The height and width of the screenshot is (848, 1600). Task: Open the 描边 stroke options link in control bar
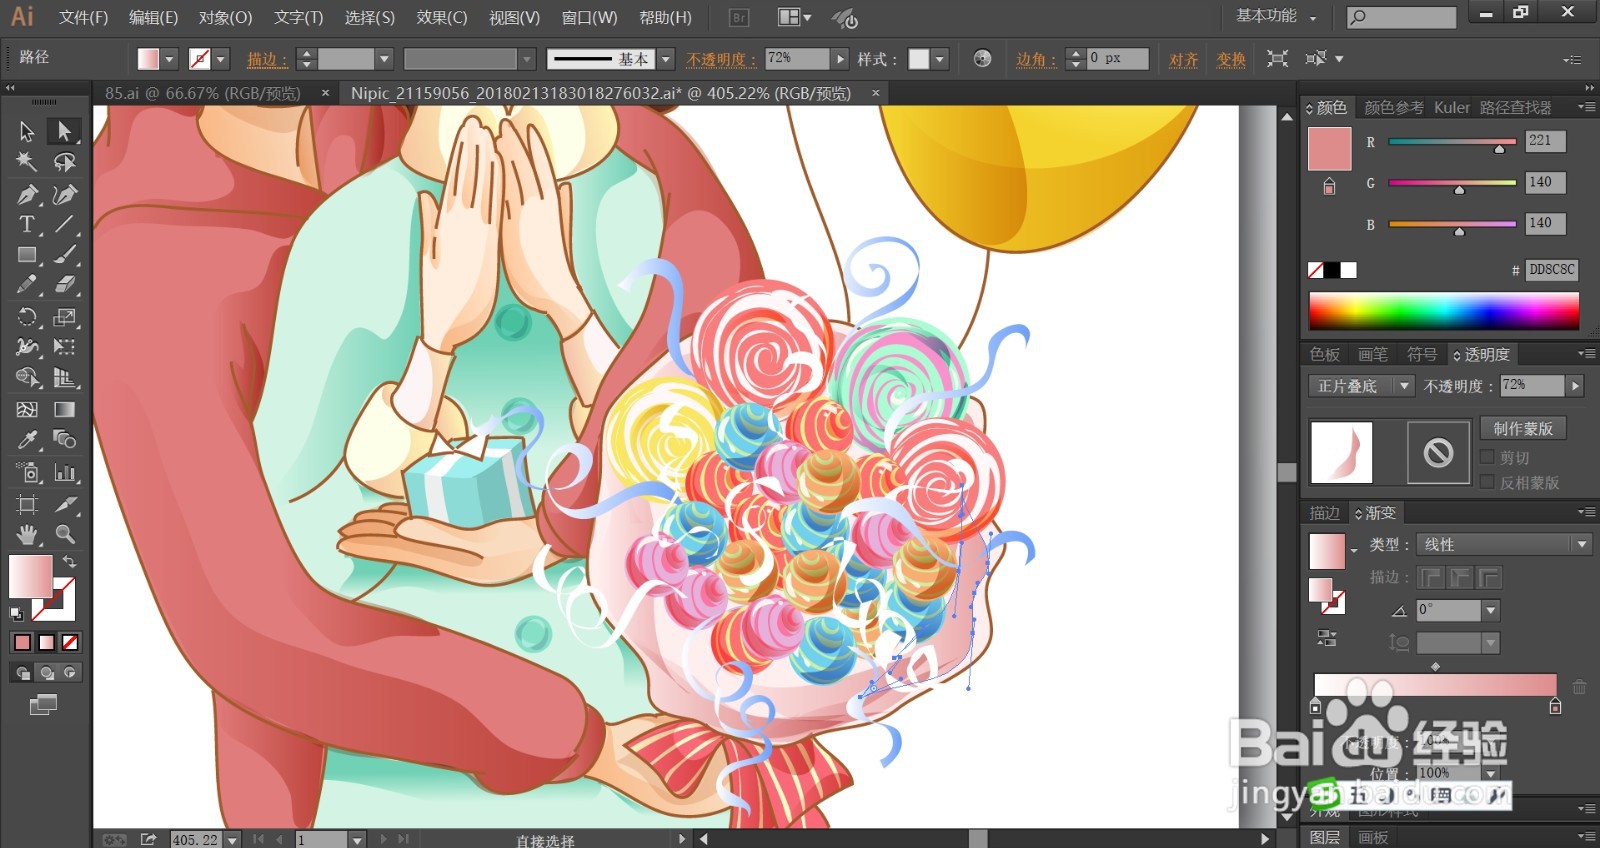267,59
